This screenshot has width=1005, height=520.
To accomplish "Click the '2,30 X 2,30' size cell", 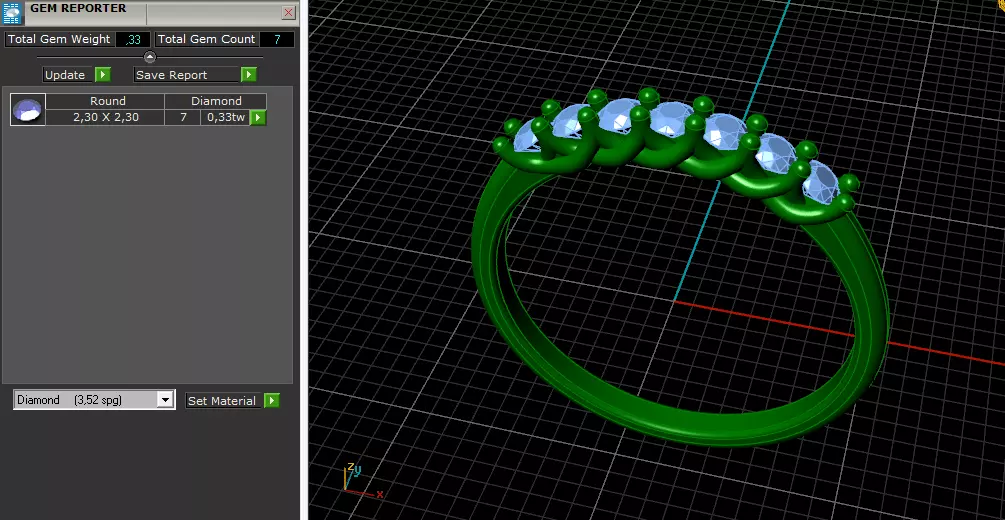I will point(106,117).
